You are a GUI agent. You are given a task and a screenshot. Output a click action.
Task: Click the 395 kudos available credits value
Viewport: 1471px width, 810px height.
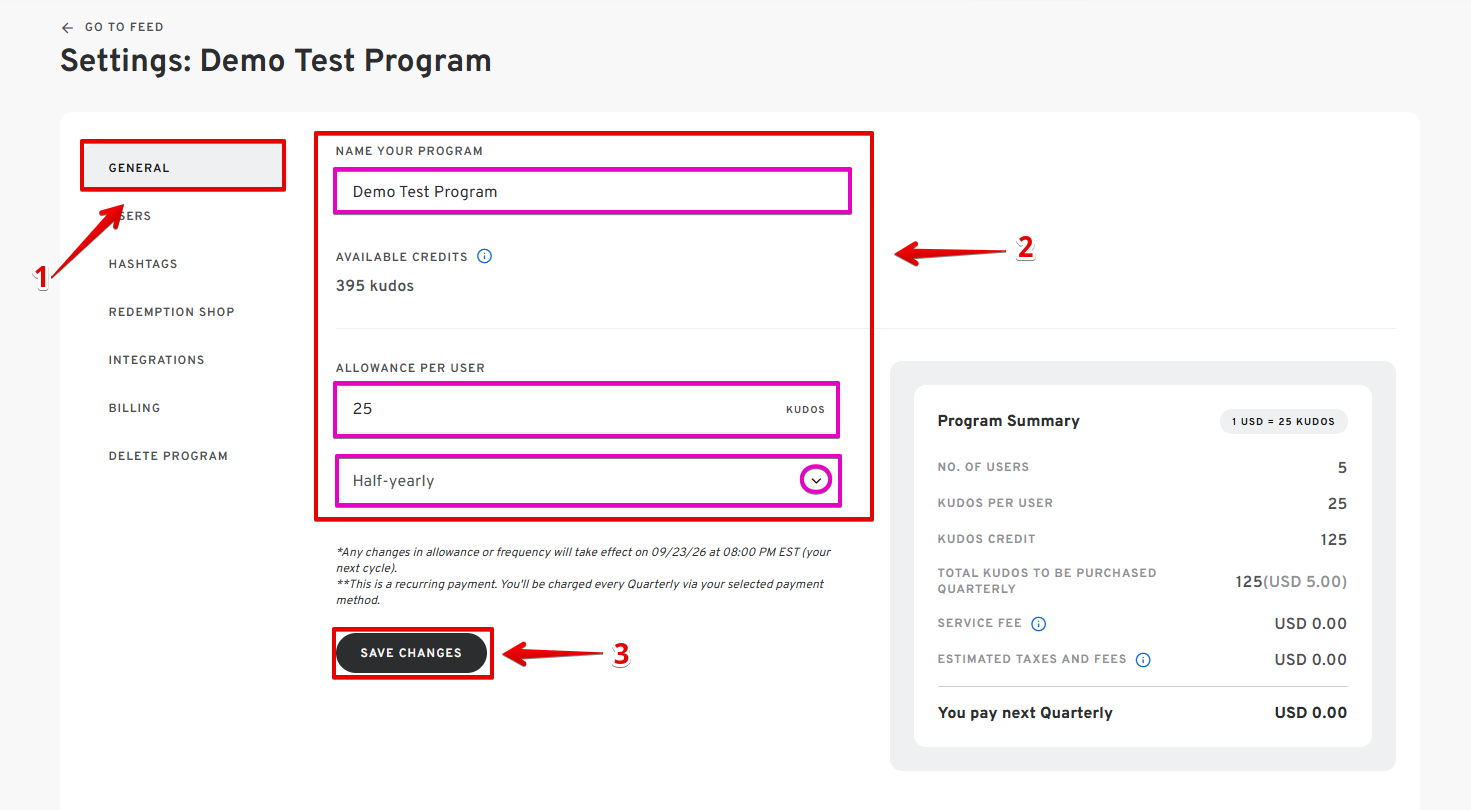pyautogui.click(x=375, y=286)
